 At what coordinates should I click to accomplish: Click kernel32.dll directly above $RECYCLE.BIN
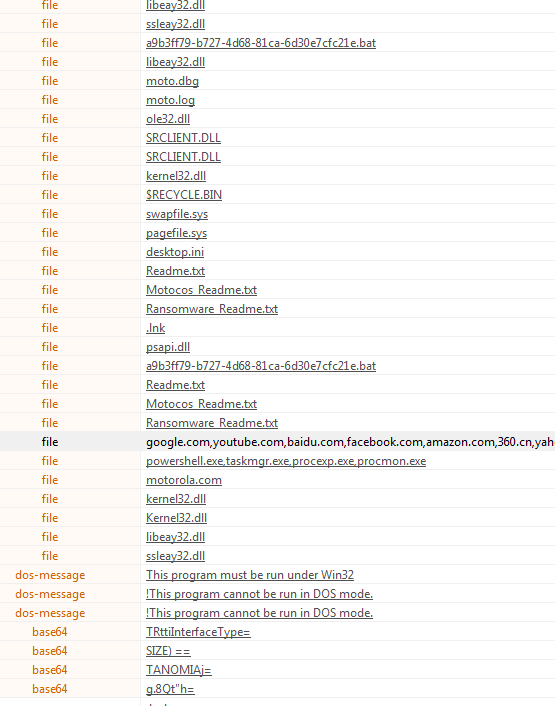click(x=176, y=176)
